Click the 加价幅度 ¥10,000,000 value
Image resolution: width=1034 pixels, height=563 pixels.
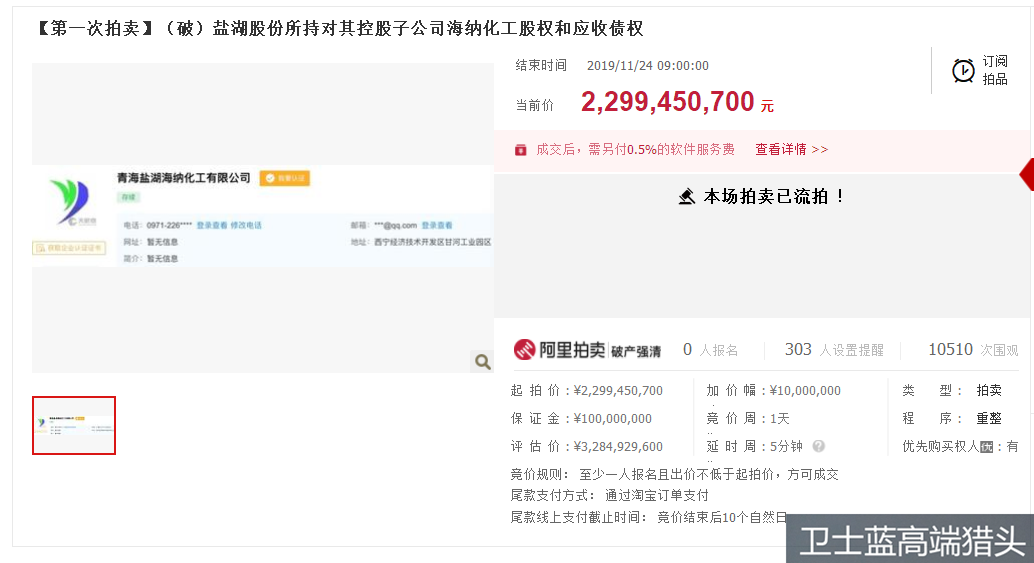tap(805, 391)
